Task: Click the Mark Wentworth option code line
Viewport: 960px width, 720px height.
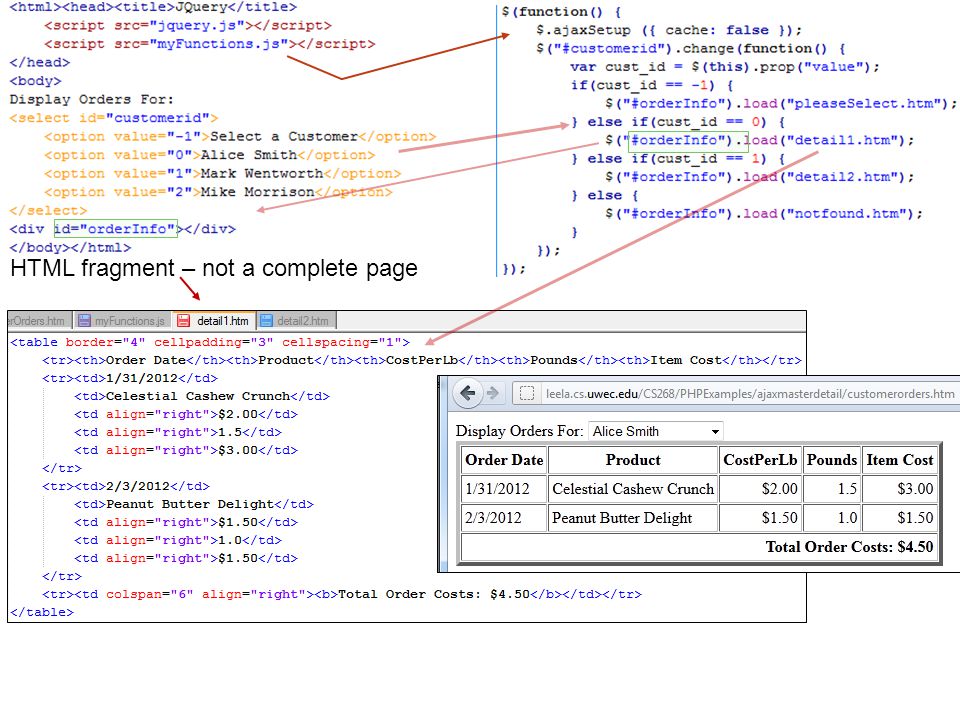Action: [222, 173]
